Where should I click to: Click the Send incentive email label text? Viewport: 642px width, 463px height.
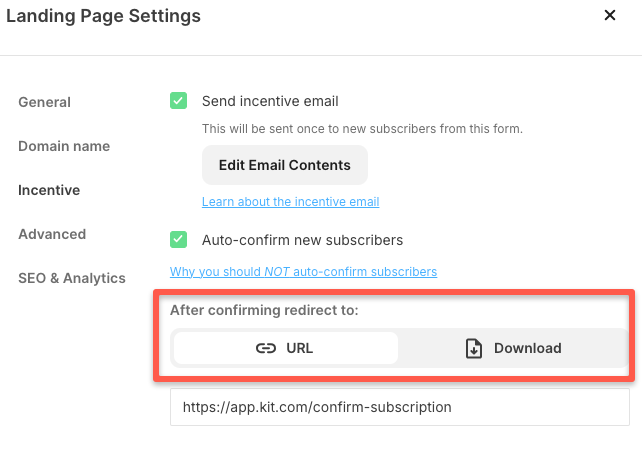click(x=270, y=101)
